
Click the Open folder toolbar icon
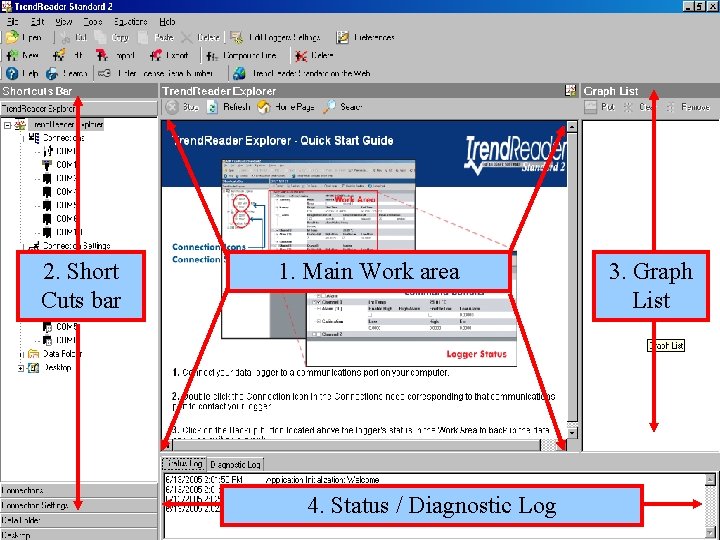[12, 37]
